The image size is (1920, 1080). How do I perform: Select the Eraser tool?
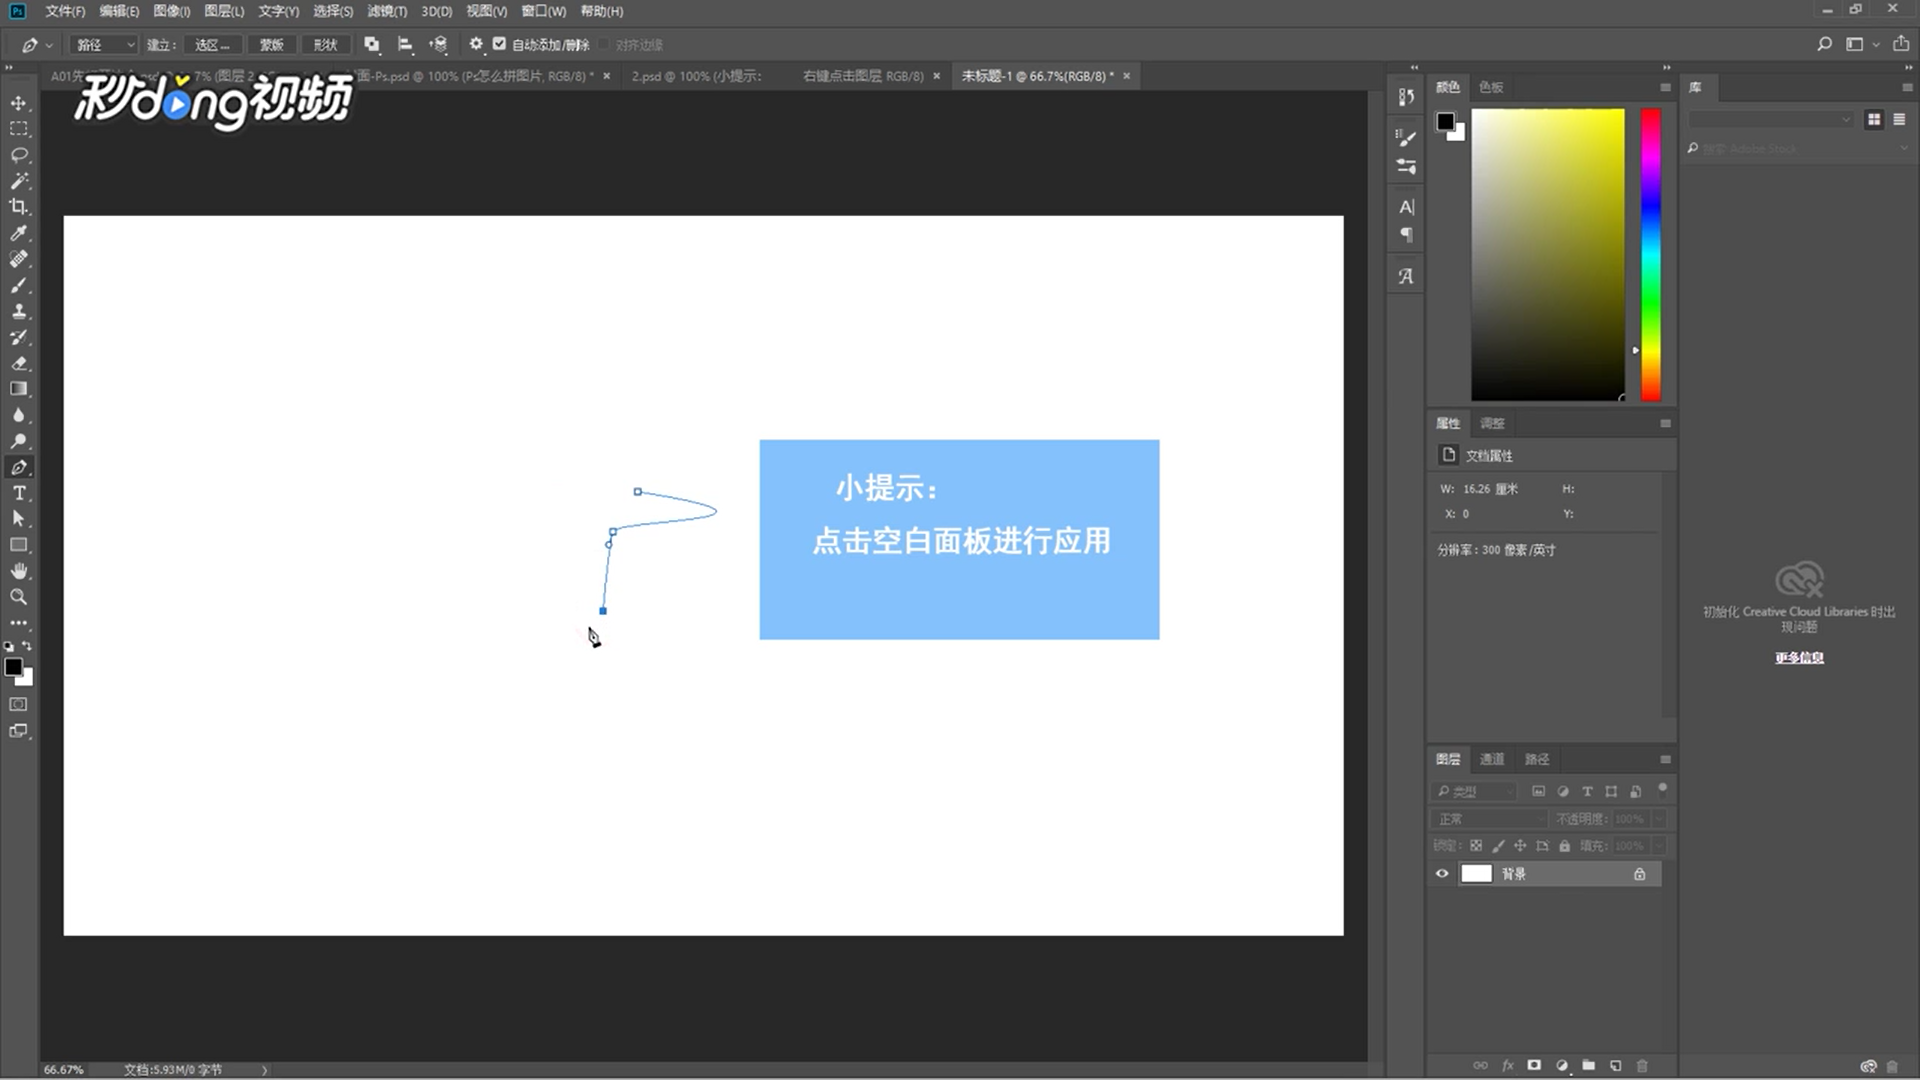[19, 363]
